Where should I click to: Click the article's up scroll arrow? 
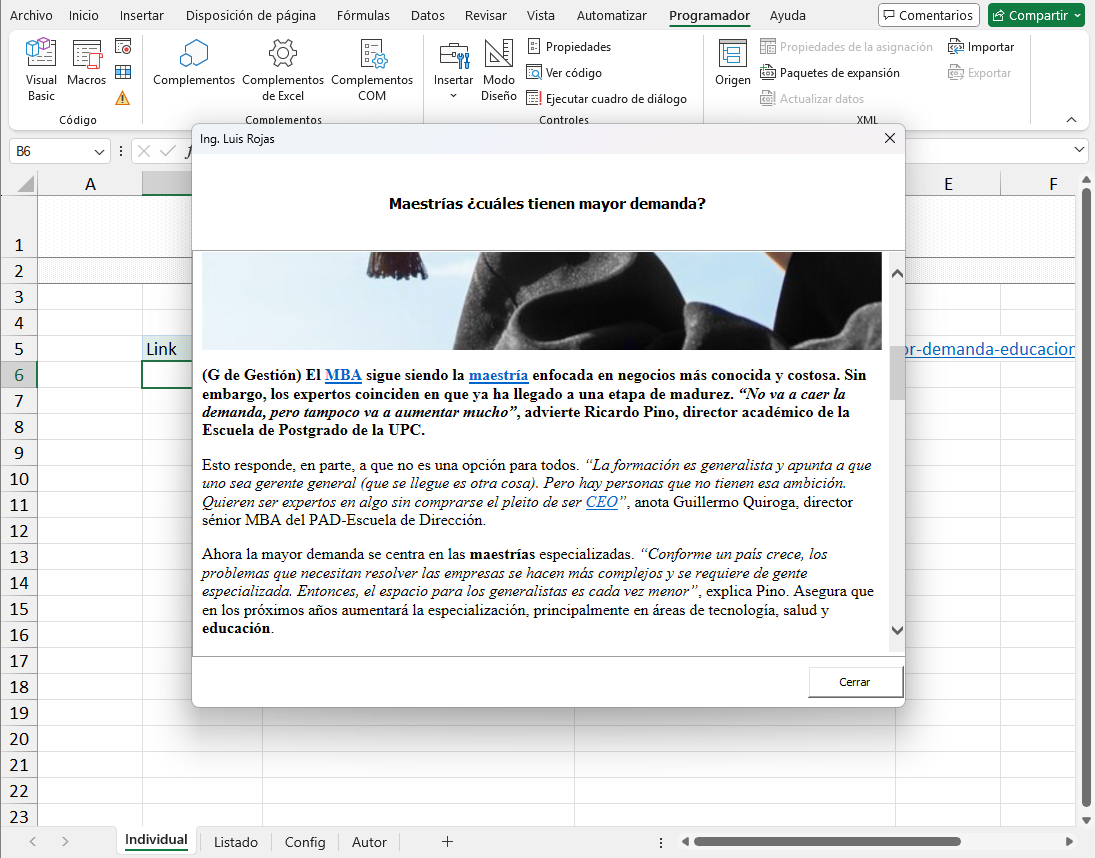(897, 274)
